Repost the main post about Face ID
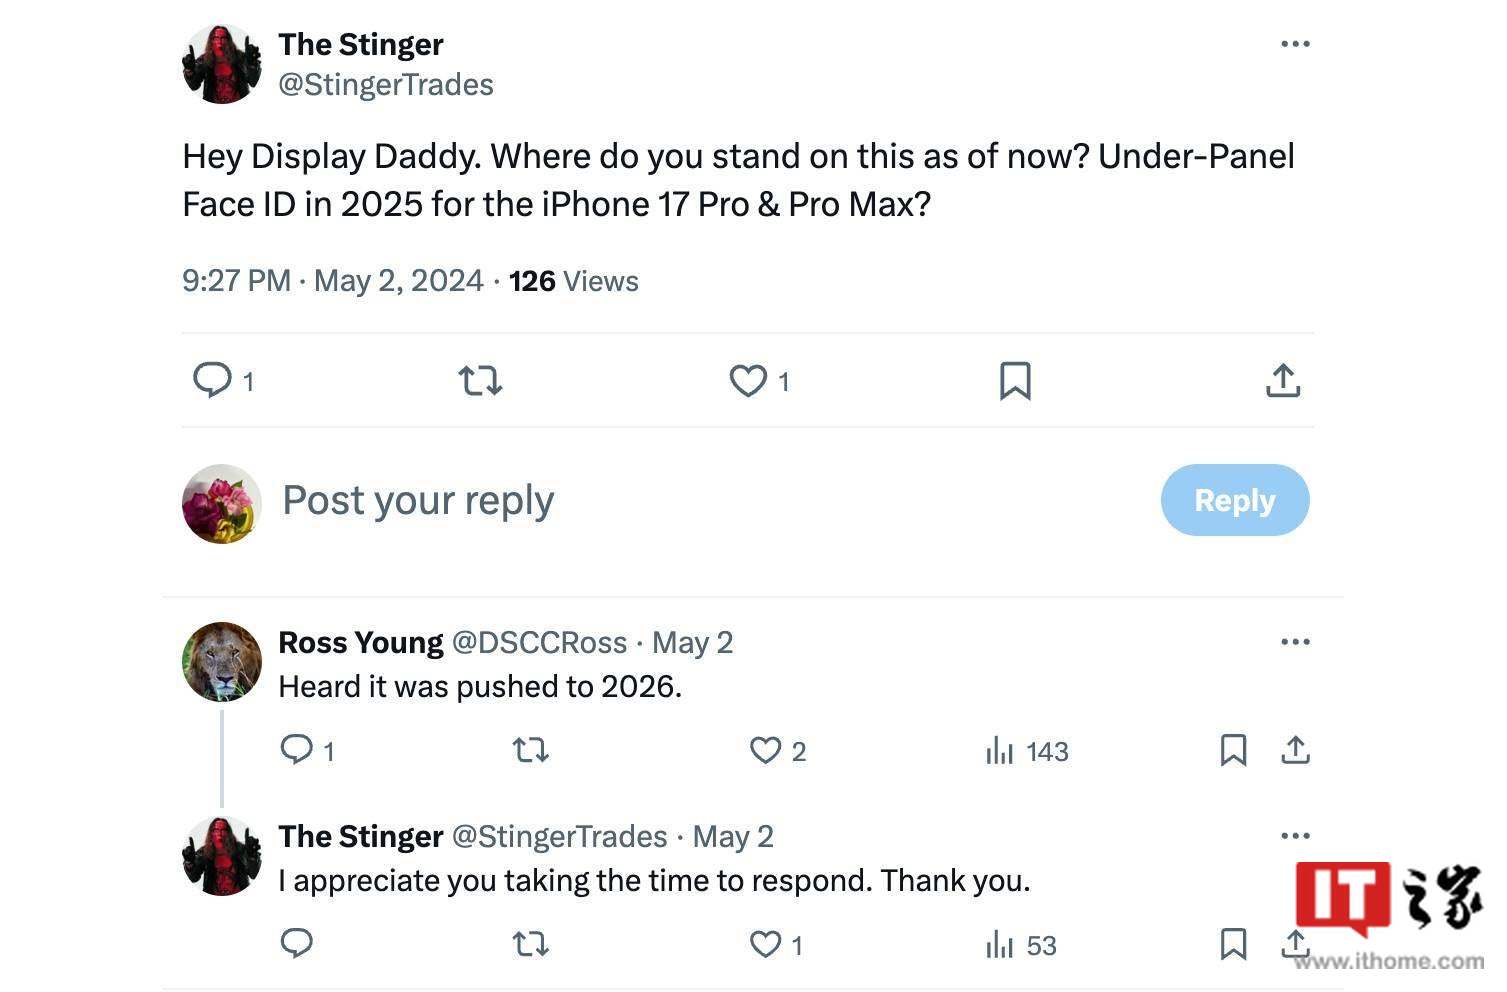Screen dimensions: 1507x992 click(x=480, y=381)
